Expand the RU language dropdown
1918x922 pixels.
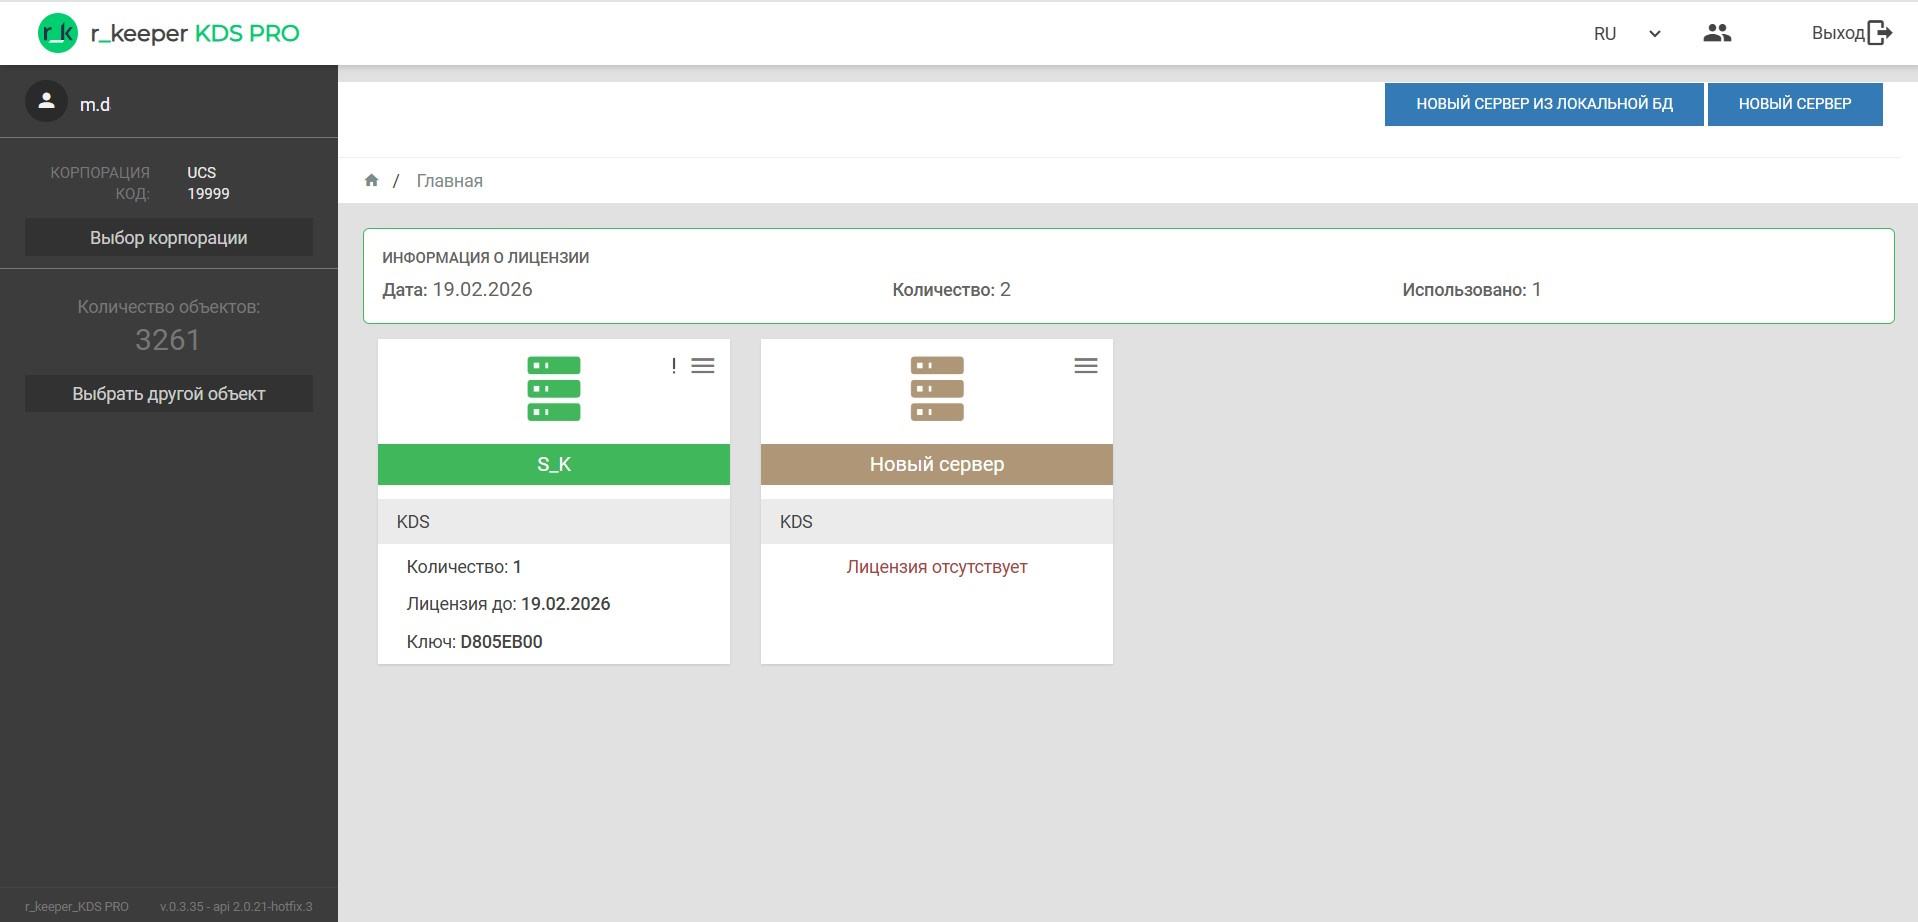[1605, 34]
